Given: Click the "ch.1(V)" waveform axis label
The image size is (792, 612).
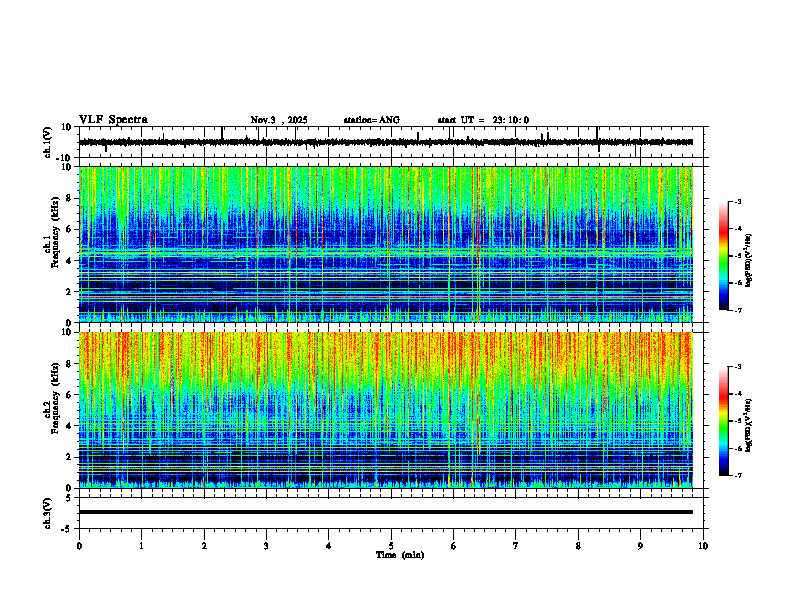Looking at the screenshot, I should point(48,142).
